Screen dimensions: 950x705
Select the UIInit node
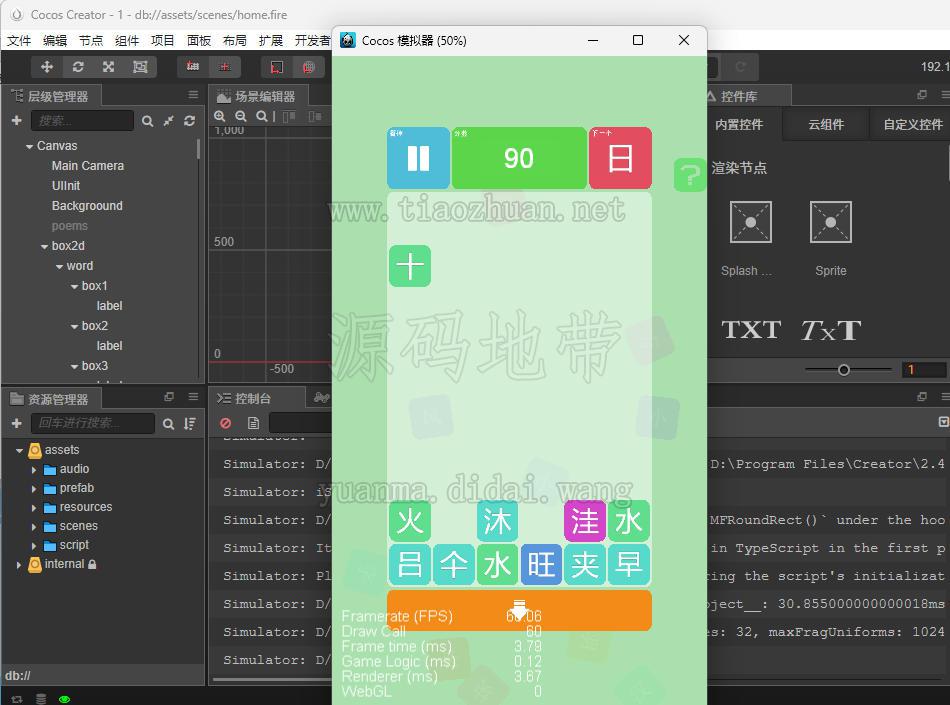point(66,186)
